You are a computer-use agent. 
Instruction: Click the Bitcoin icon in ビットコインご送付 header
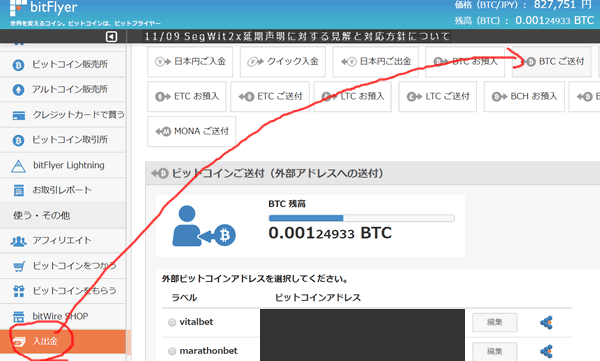coord(160,174)
